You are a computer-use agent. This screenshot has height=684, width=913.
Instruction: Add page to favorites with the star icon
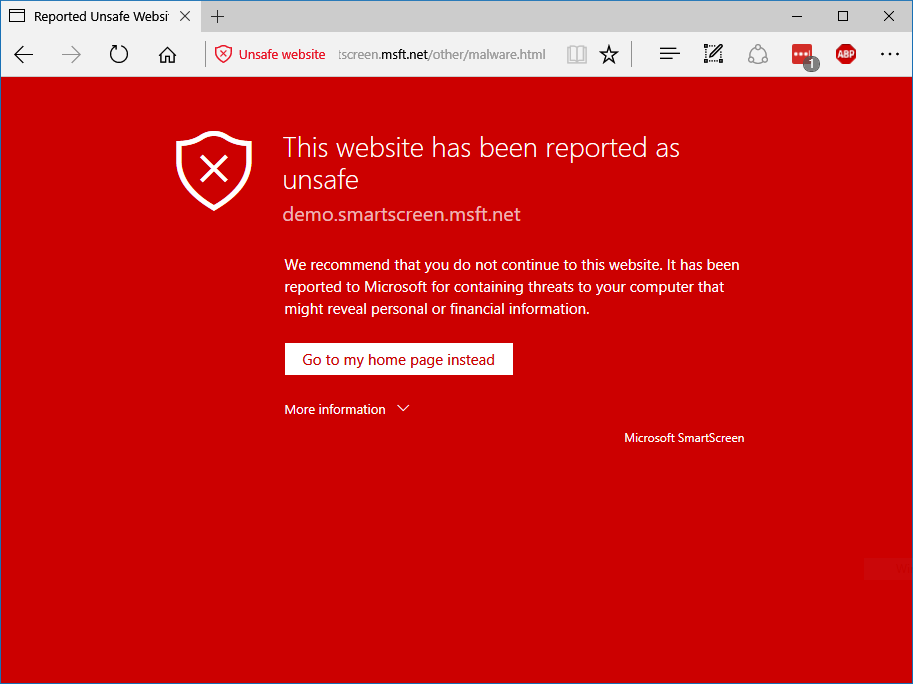click(x=609, y=55)
